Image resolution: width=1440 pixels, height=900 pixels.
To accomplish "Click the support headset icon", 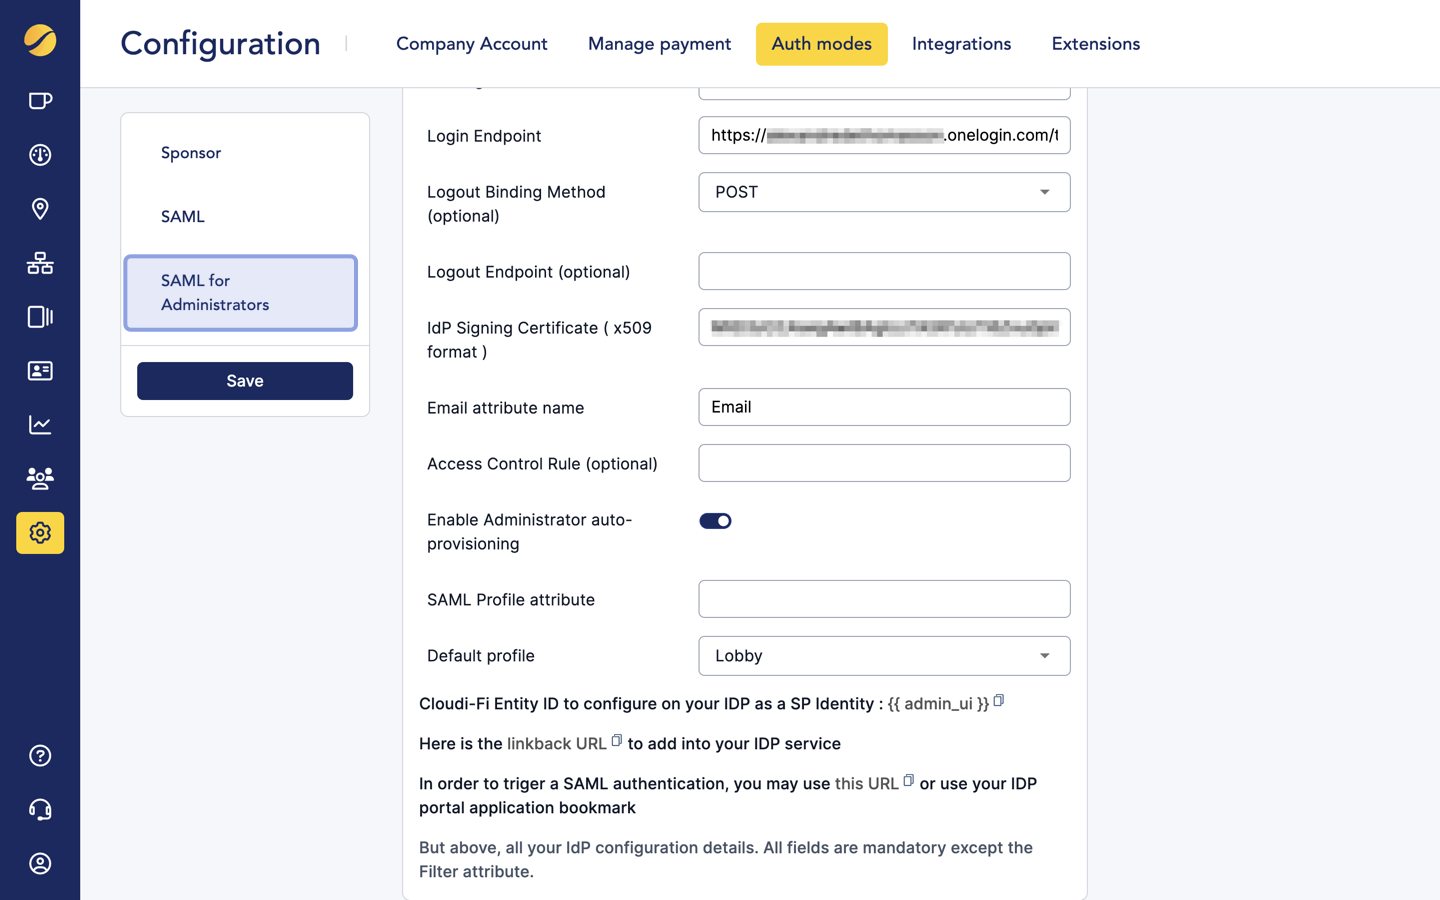I will click(x=39, y=809).
